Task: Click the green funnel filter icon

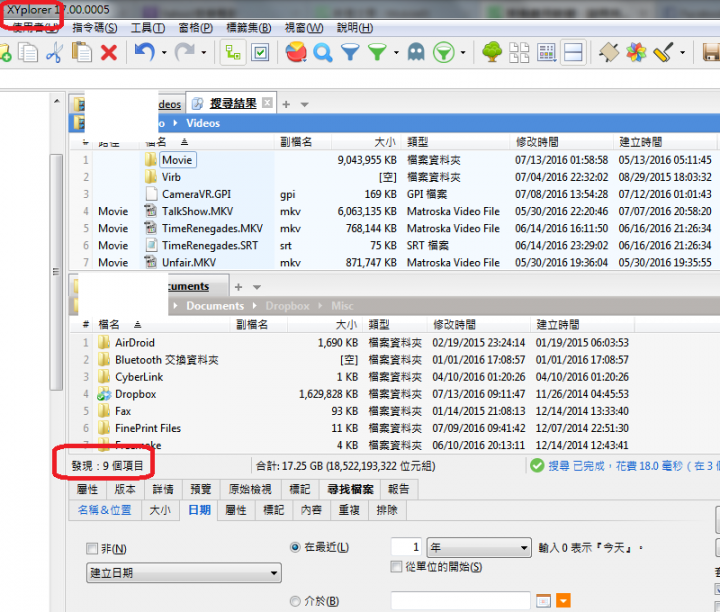Action: (x=377, y=52)
